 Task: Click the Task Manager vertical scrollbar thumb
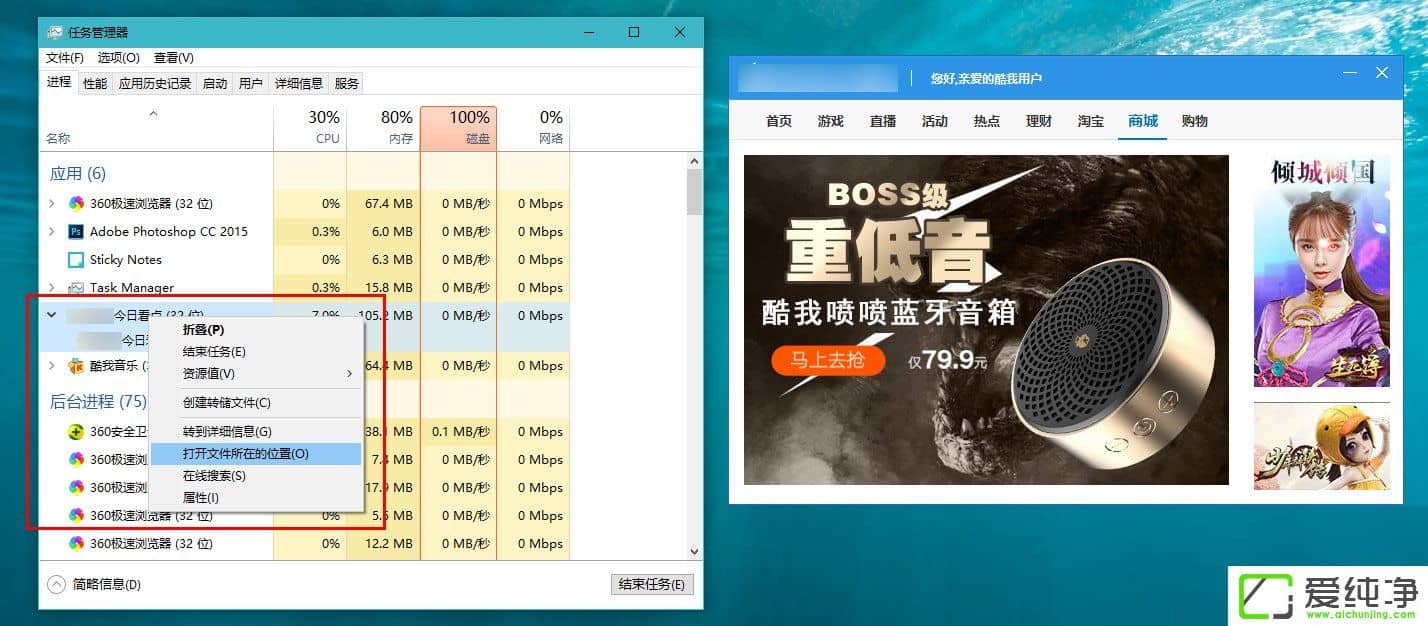[x=695, y=192]
